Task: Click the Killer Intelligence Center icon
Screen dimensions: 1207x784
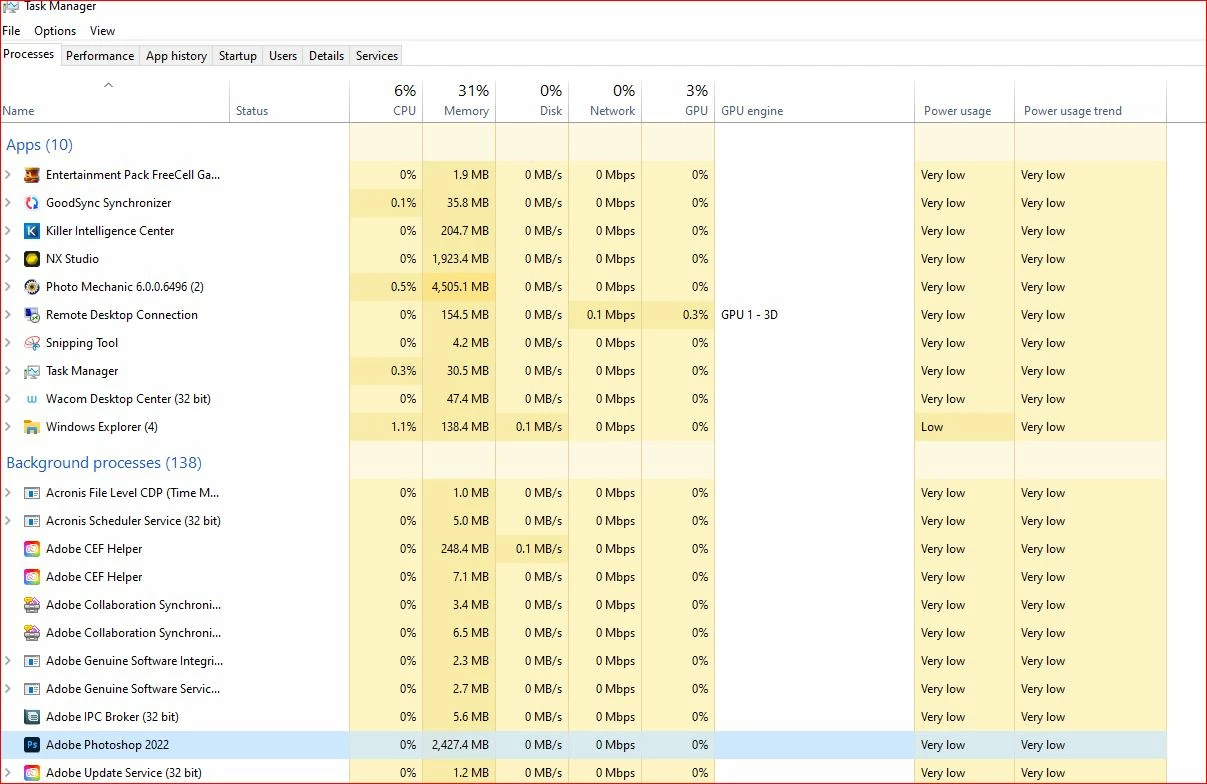Action: (x=31, y=231)
